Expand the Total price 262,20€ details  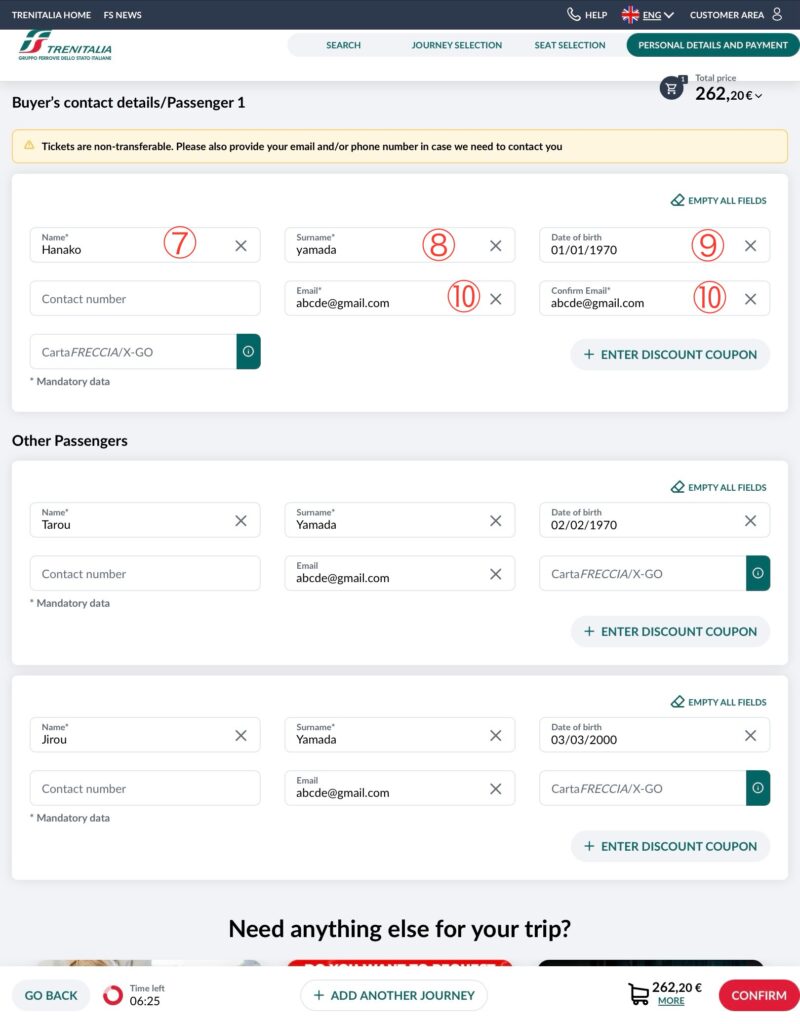tap(729, 94)
